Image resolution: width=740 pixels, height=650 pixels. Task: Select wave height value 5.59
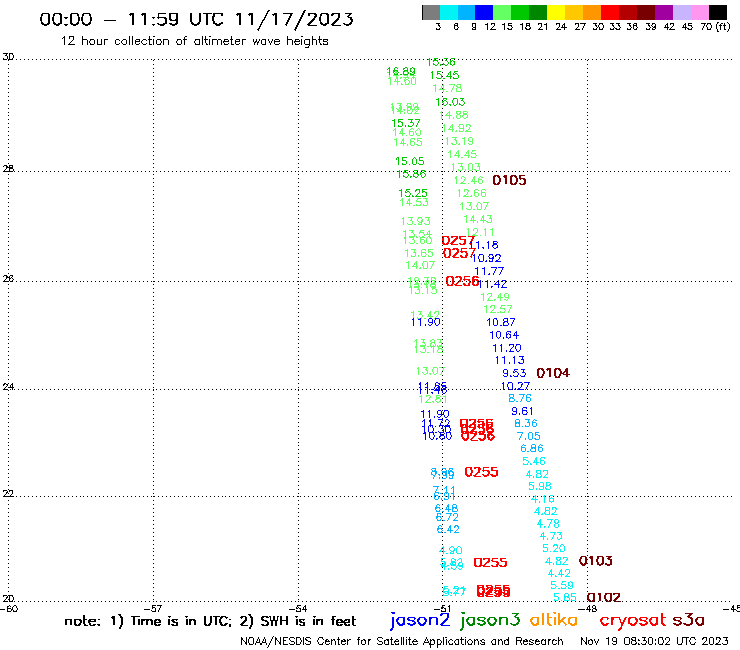562,585
